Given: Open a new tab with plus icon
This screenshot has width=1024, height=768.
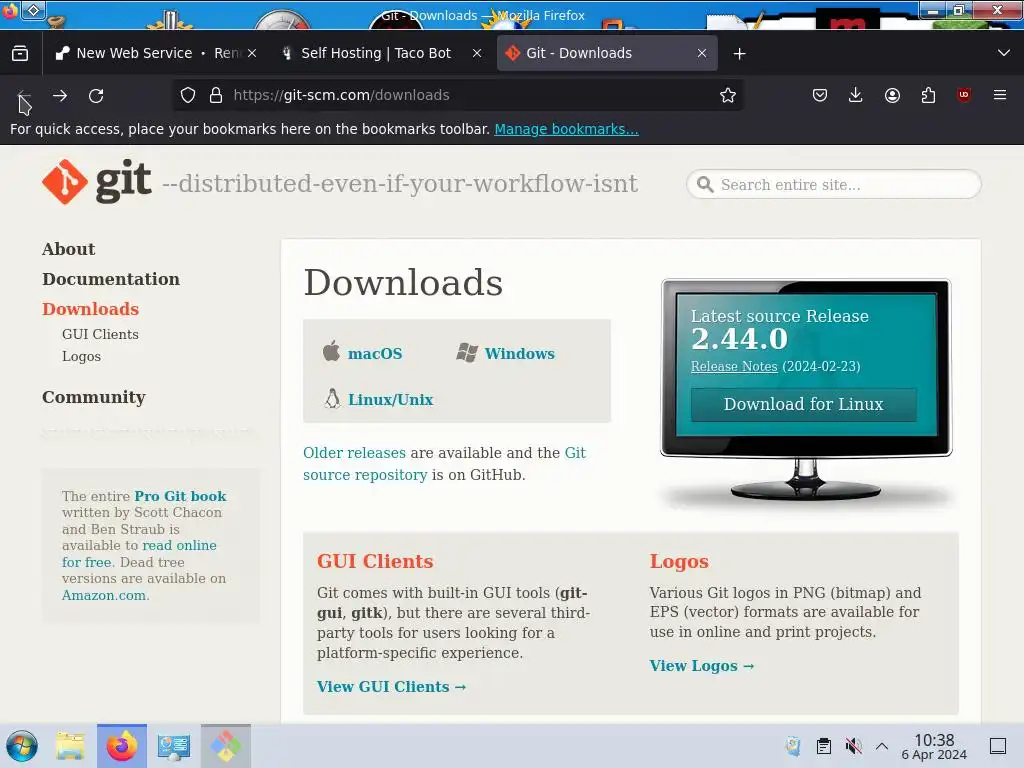Looking at the screenshot, I should coord(739,54).
